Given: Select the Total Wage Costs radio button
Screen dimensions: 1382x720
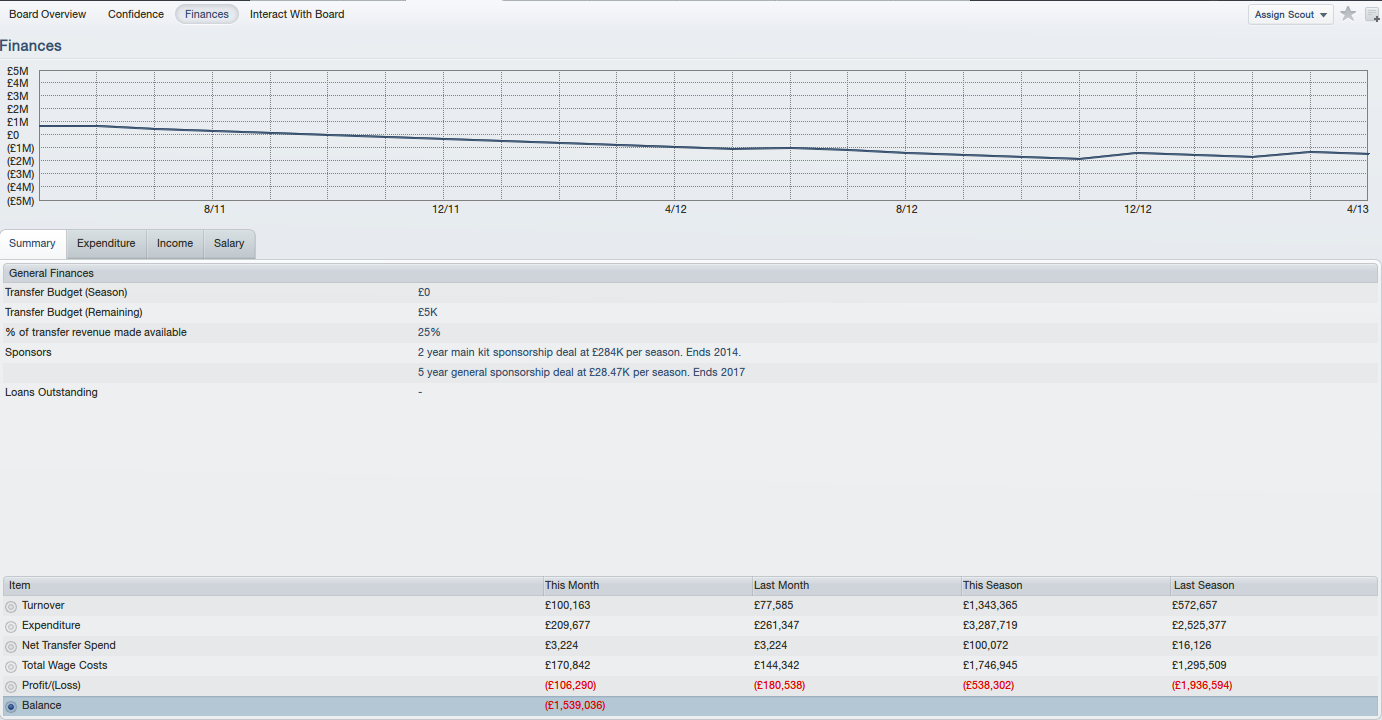Looking at the screenshot, I should [x=11, y=666].
